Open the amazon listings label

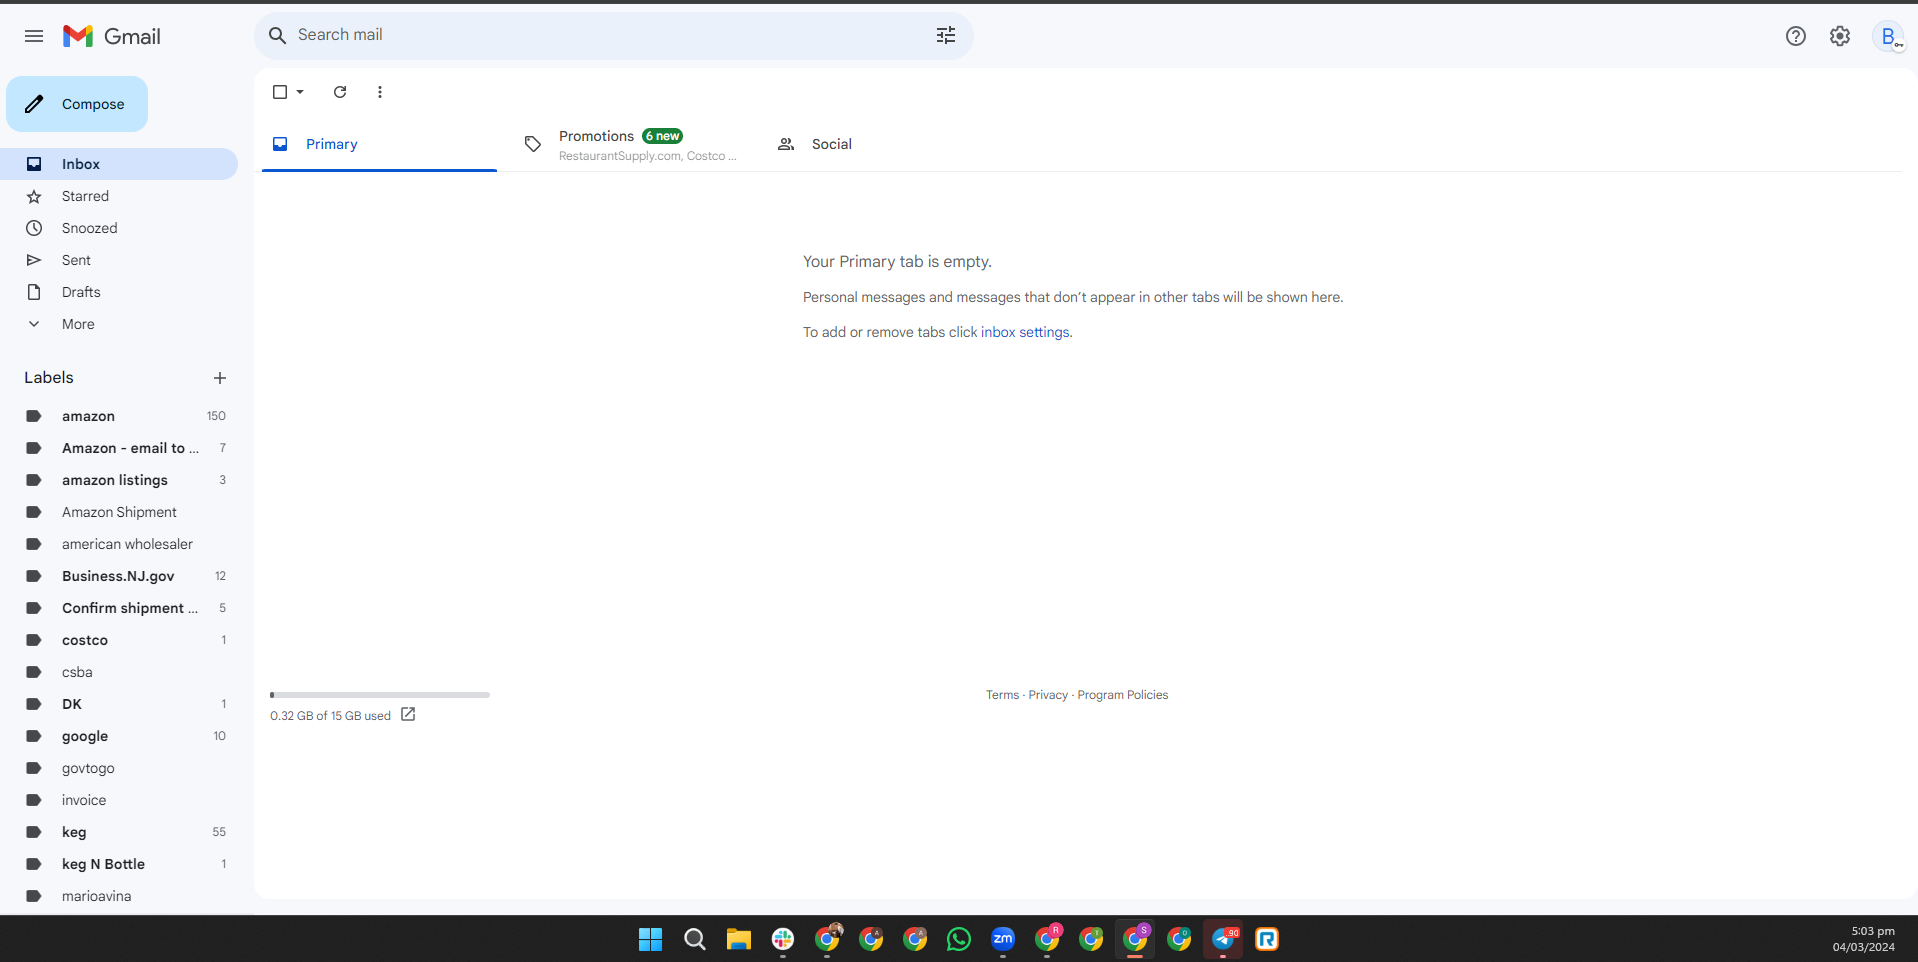[119, 480]
